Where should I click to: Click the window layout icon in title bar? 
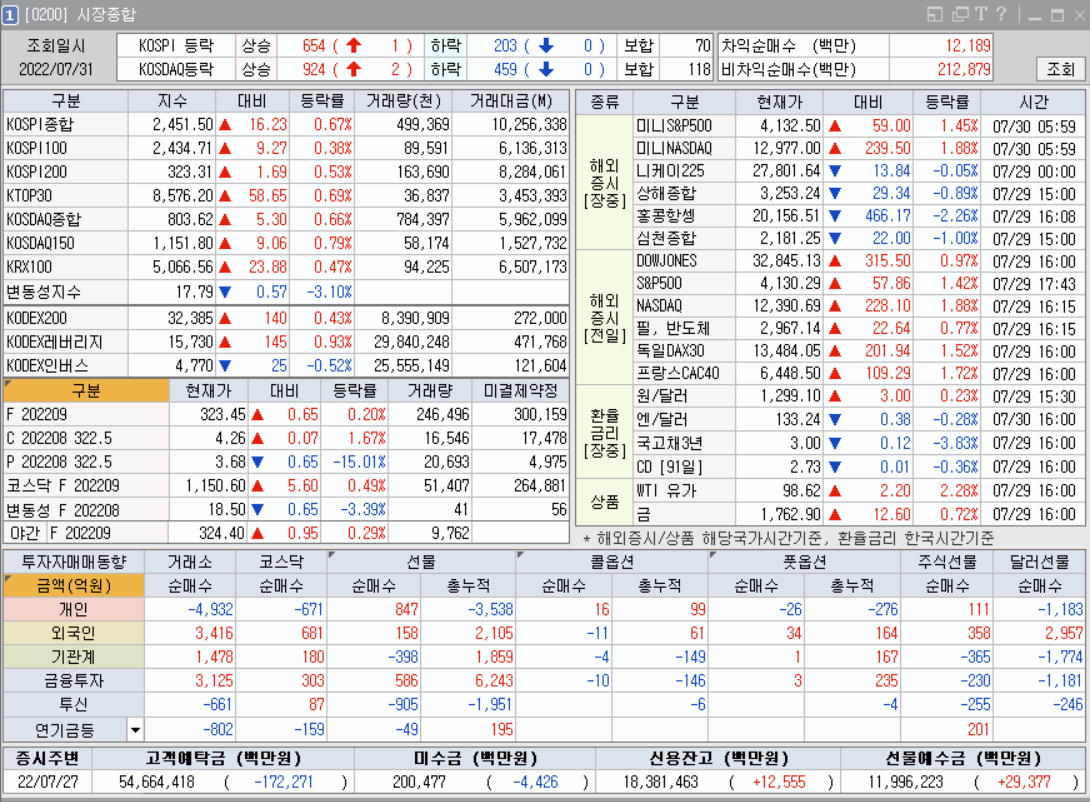(x=935, y=14)
